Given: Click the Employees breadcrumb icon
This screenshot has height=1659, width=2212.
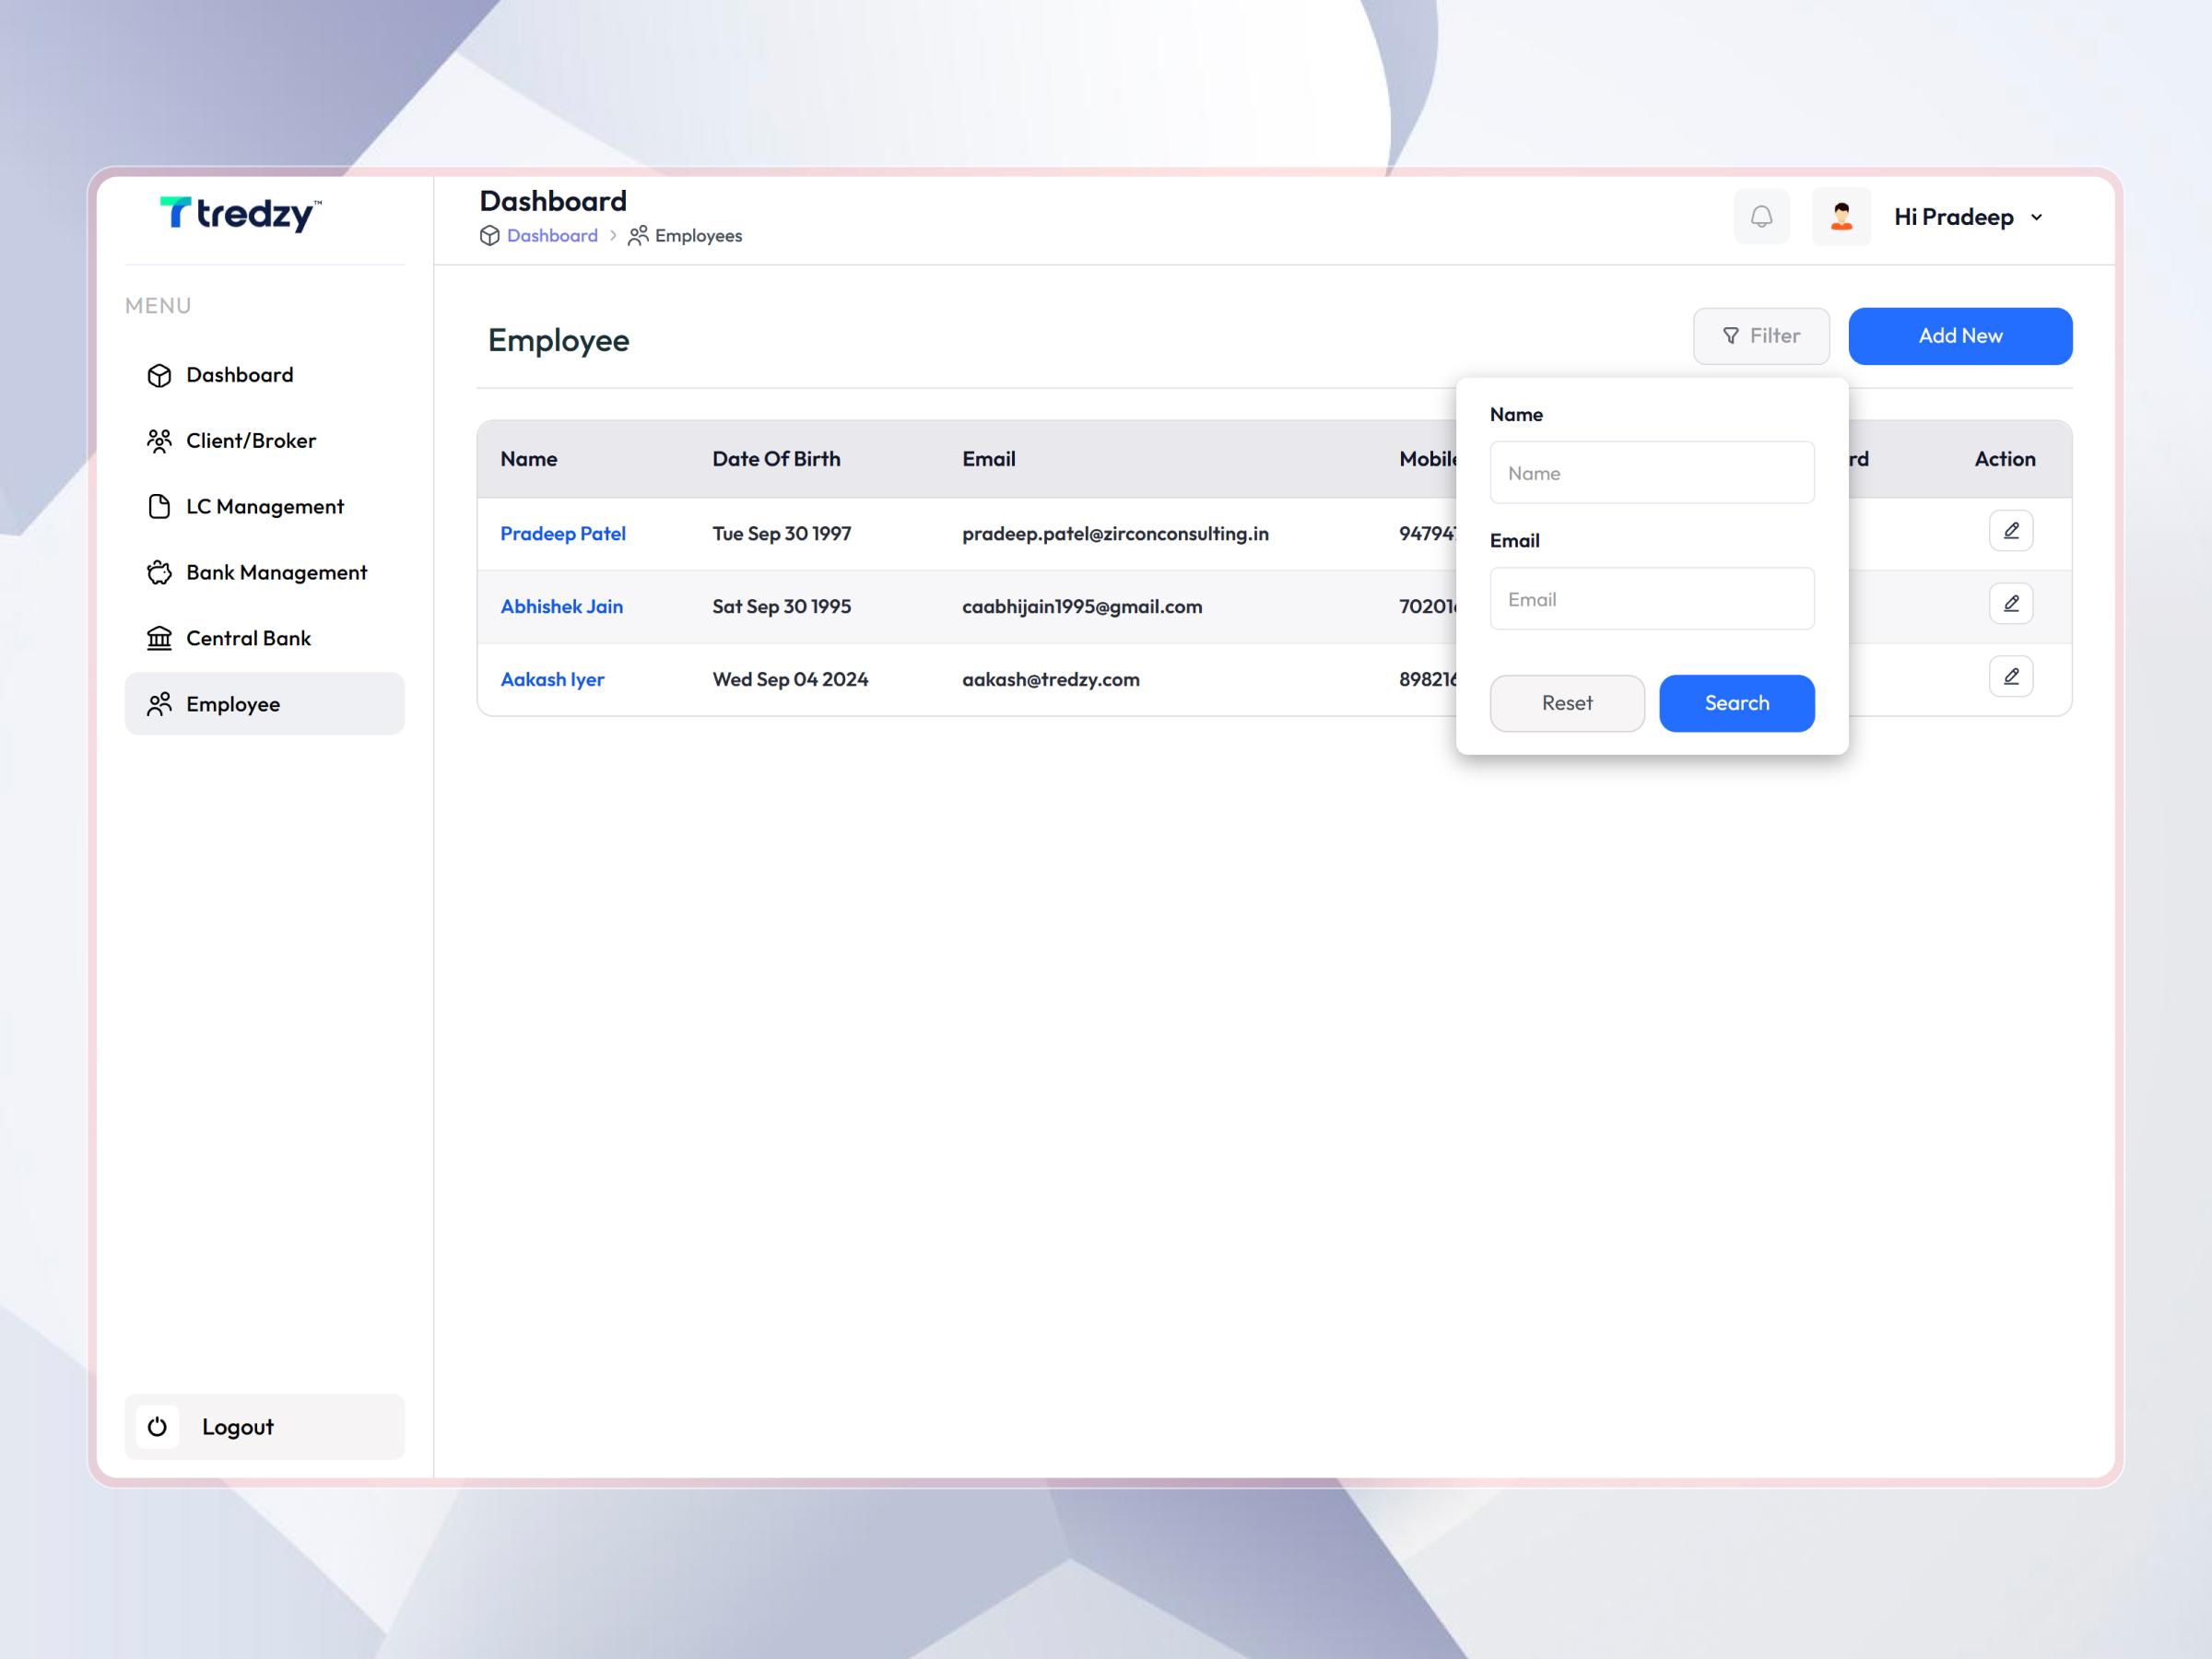Looking at the screenshot, I should [x=638, y=235].
